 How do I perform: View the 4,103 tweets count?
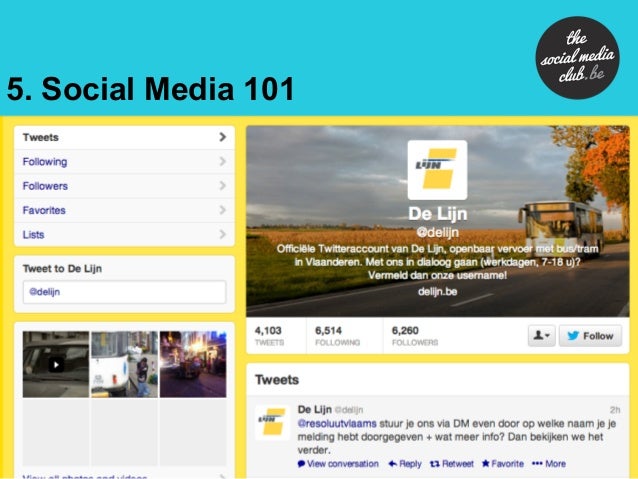coord(269,336)
